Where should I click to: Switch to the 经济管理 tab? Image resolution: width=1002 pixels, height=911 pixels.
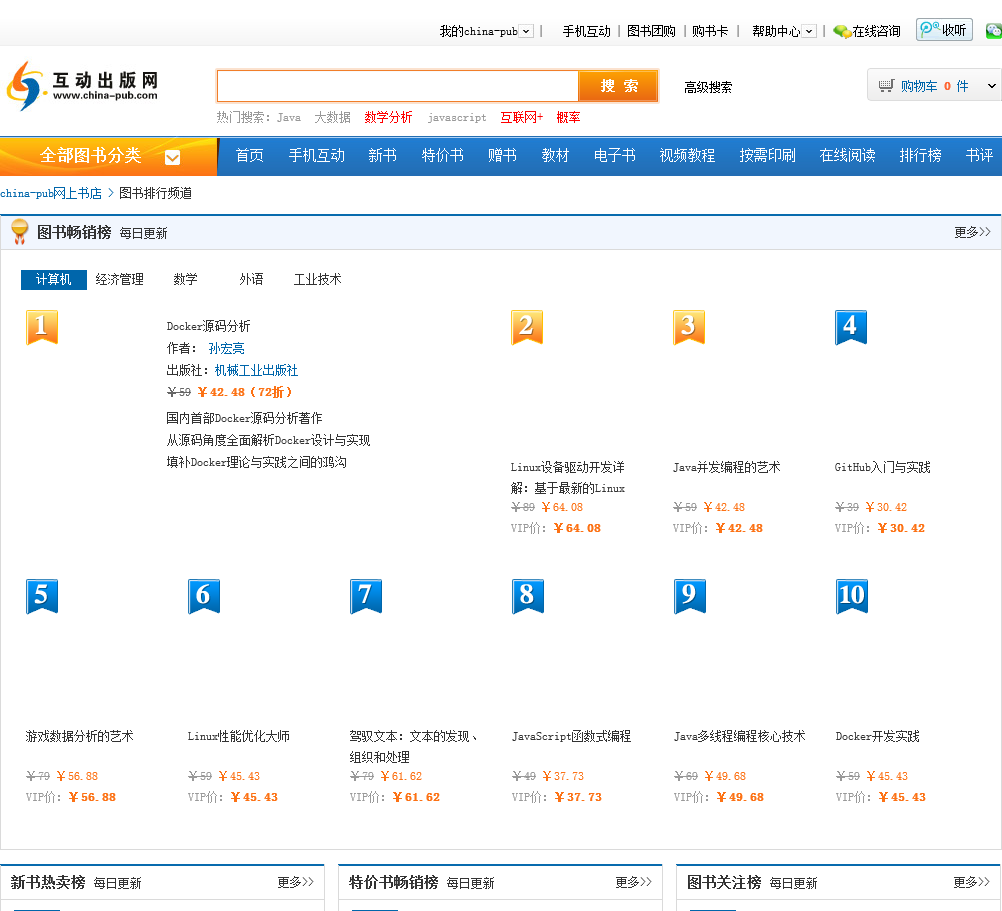pyautogui.click(x=119, y=279)
